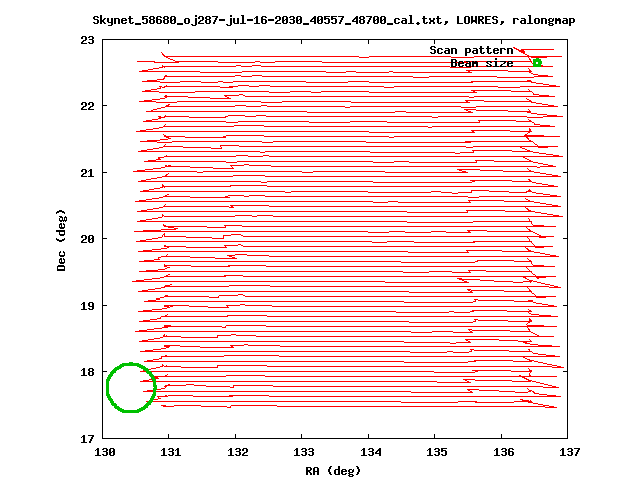Select the Beam size legend label
The height and width of the screenshot is (480, 640).
coord(481,63)
